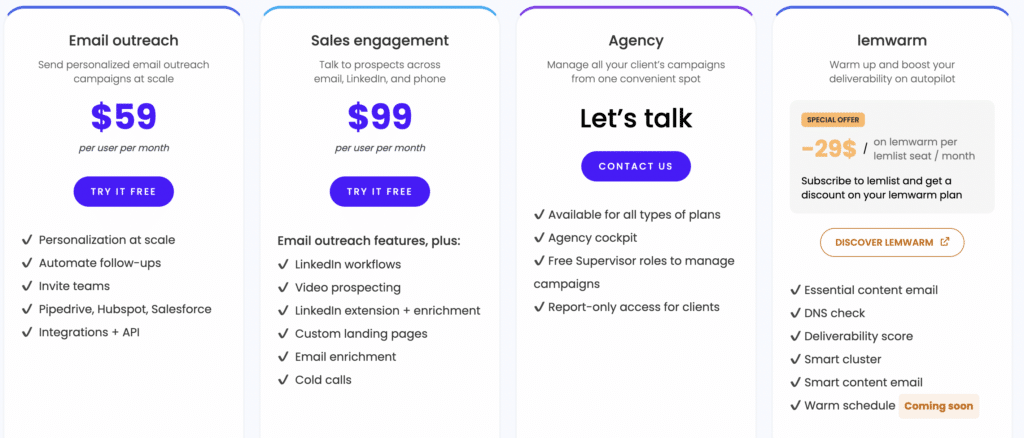Click the lemwarm plan title
The height and width of the screenshot is (438, 1024).
[x=892, y=40]
